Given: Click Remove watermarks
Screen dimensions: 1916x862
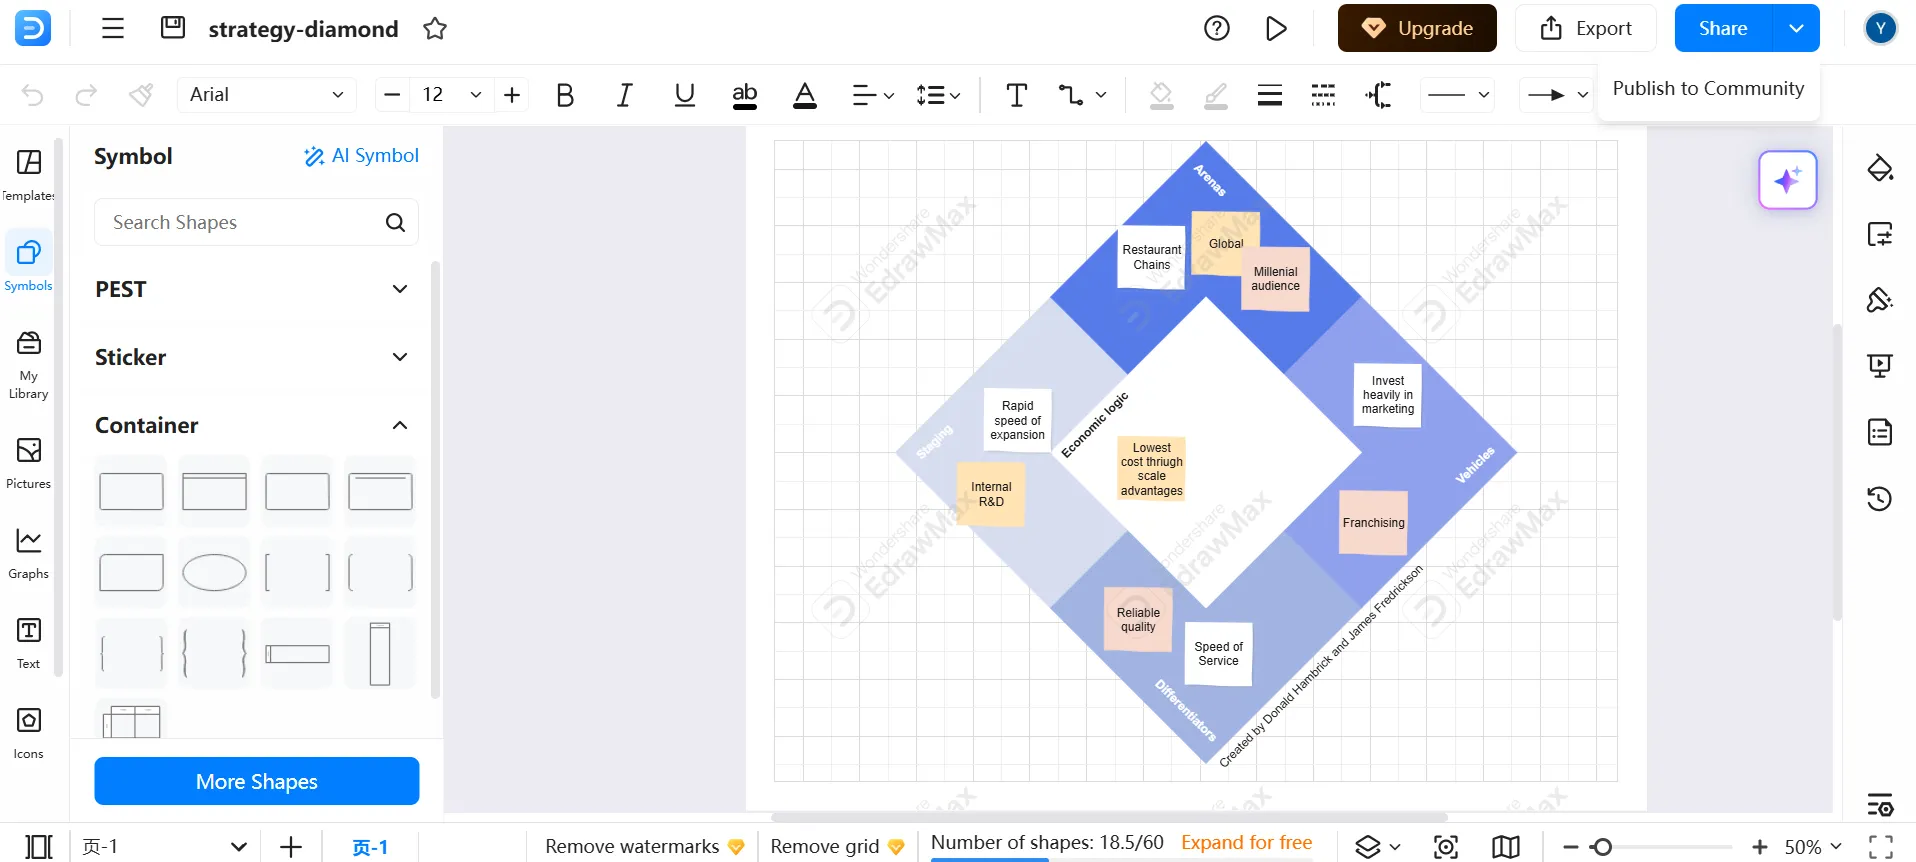Looking at the screenshot, I should click(645, 847).
